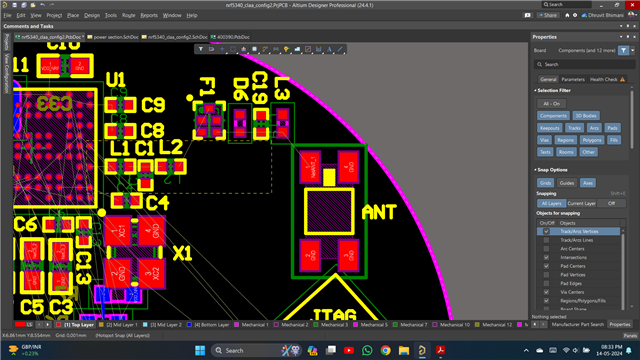Viewport: 640px width, 360px height.
Task: Select Current Layer snapping mode
Action: point(581,203)
